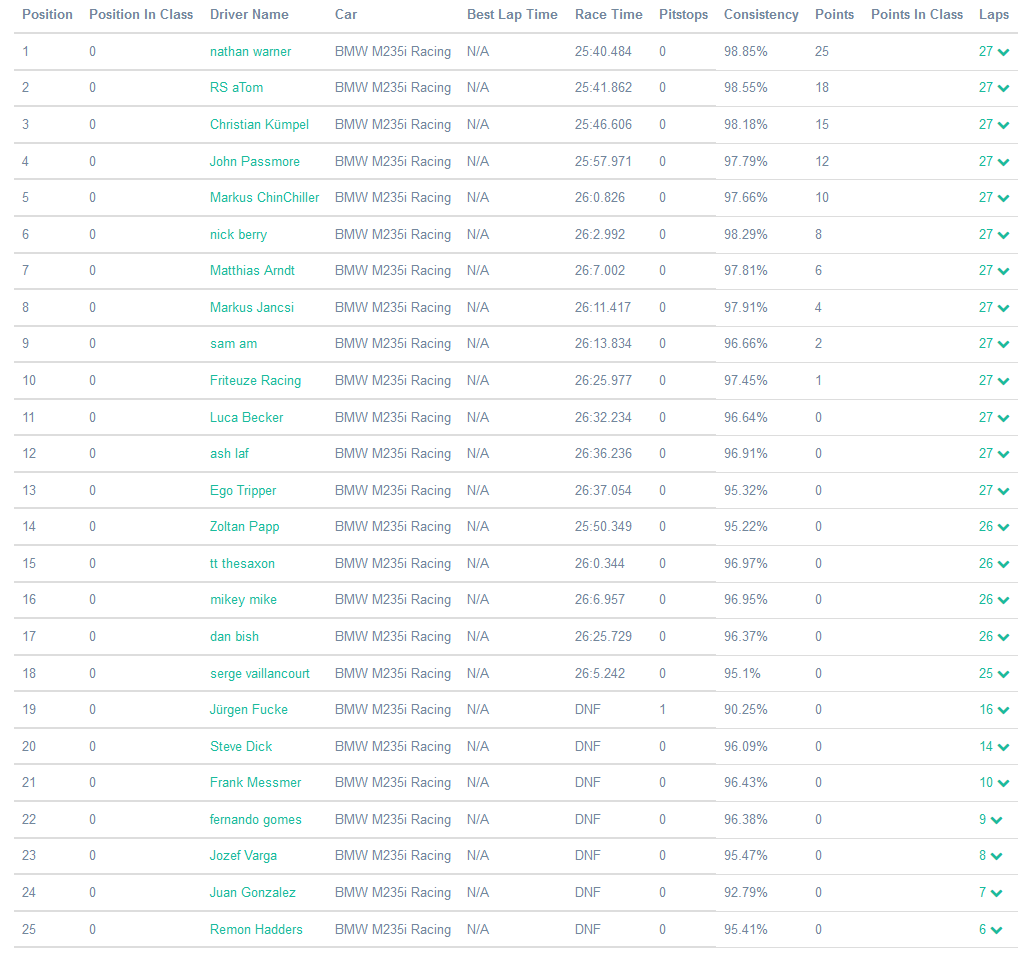Select driver Friteuze Racing
The width and height of the screenshot is (1020, 953).
pyautogui.click(x=255, y=381)
